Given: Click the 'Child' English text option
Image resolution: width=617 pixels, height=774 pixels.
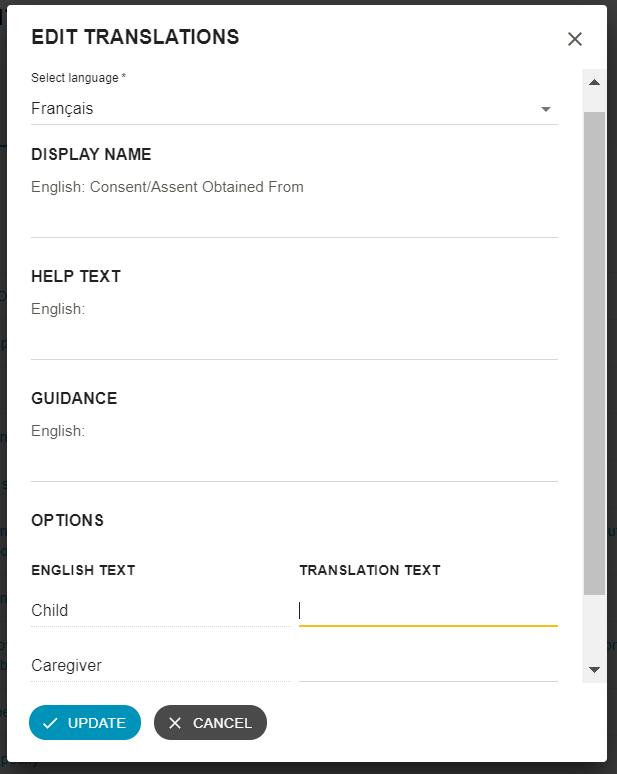Looking at the screenshot, I should (49, 611).
